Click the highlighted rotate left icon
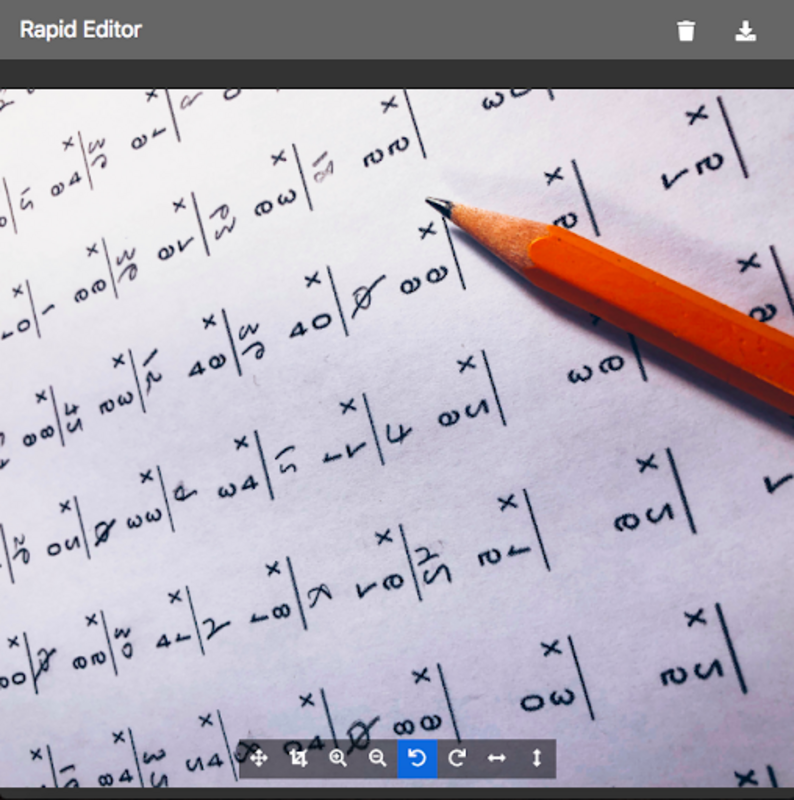 pyautogui.click(x=417, y=758)
